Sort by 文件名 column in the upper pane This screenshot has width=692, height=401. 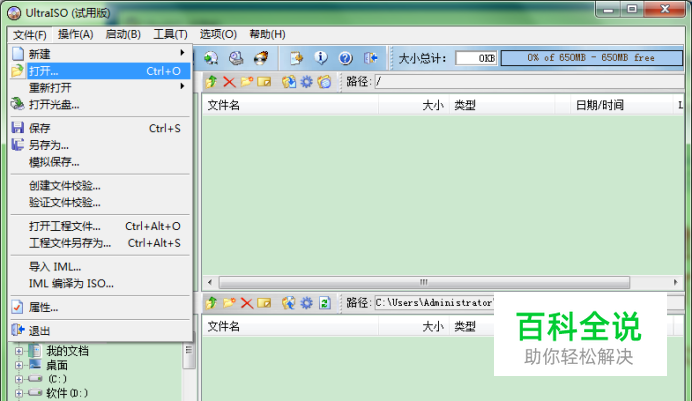tap(290, 105)
